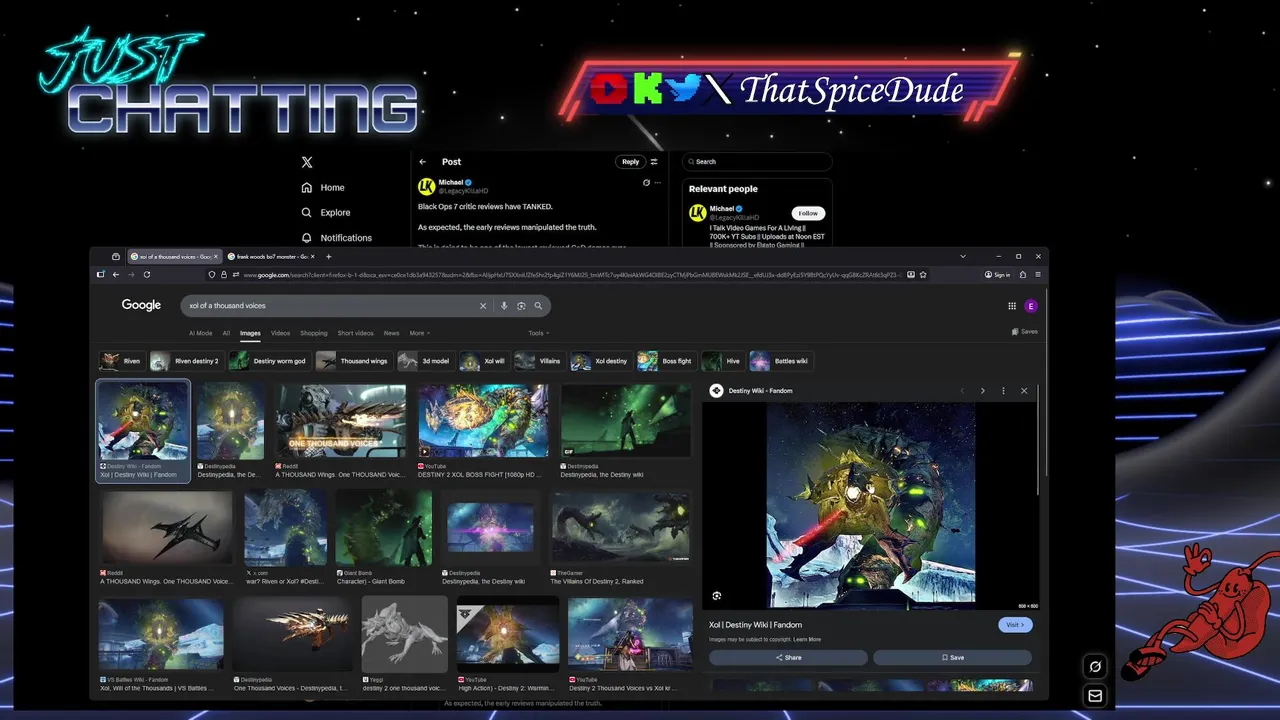Search inside image with Lens overlay icon
This screenshot has width=1280, height=720.
point(717,596)
